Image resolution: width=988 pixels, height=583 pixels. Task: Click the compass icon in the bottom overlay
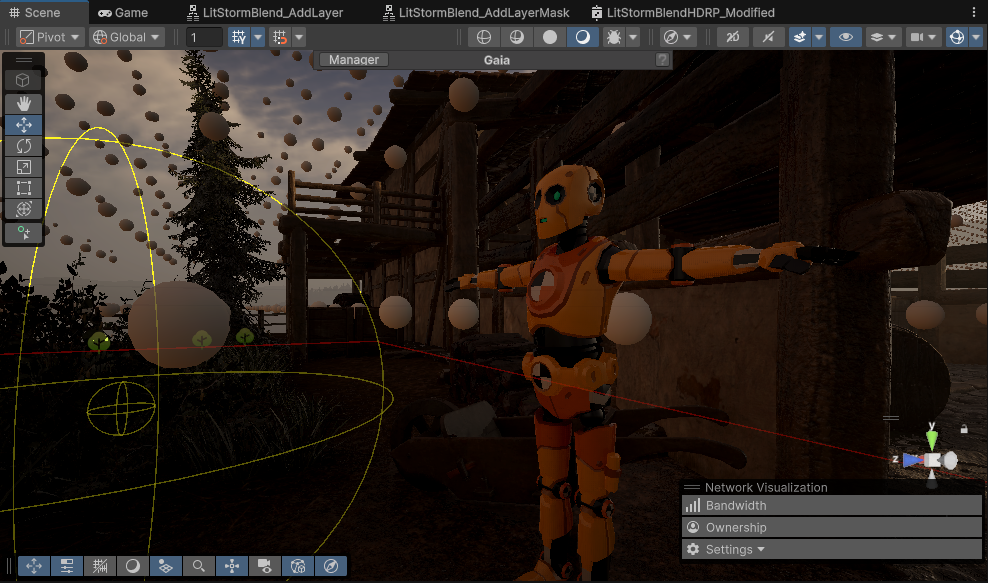coord(330,566)
